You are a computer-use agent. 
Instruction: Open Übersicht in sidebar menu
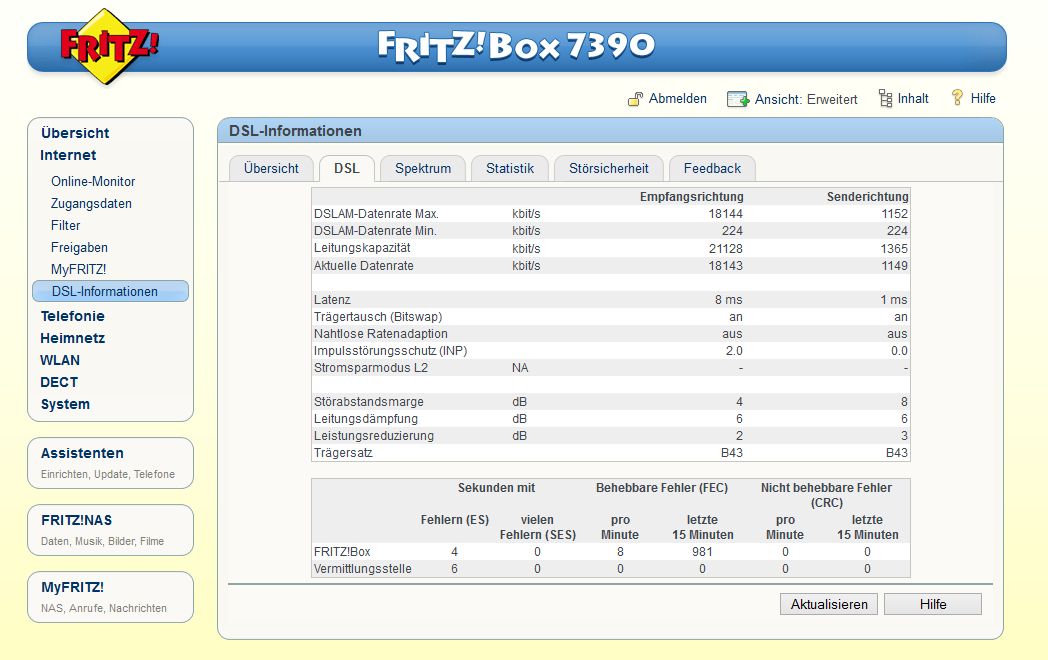75,133
